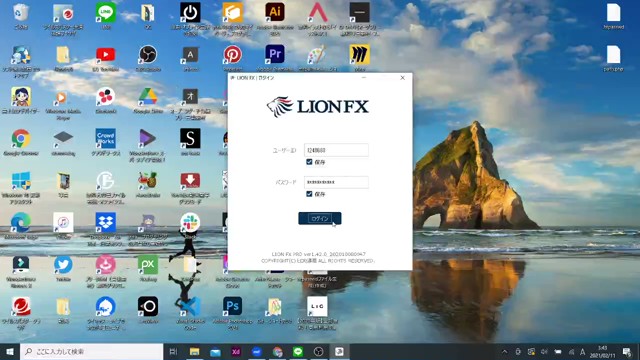This screenshot has height=360, width=640.
Task: Select the Microsoft Edge desktop icon
Action: click(21, 226)
